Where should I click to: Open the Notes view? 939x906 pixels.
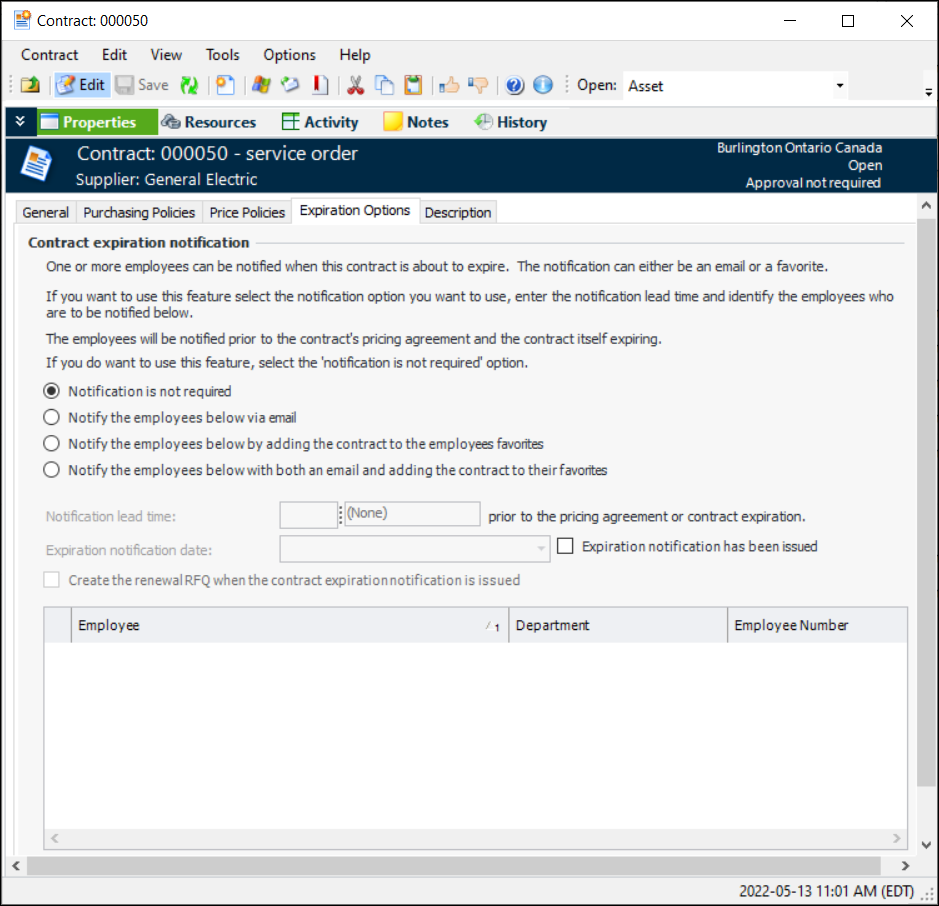pyautogui.click(x=416, y=122)
